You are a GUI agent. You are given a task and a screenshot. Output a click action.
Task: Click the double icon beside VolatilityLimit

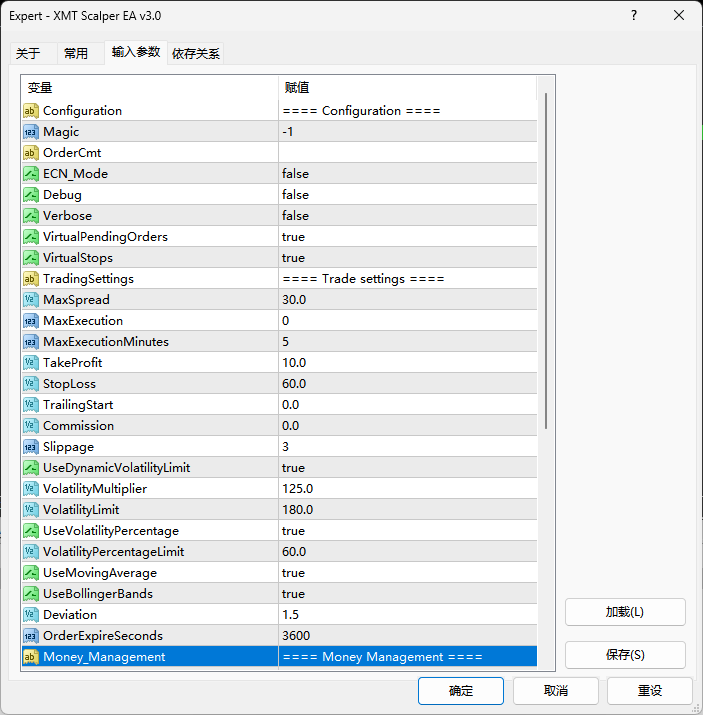tap(31, 510)
